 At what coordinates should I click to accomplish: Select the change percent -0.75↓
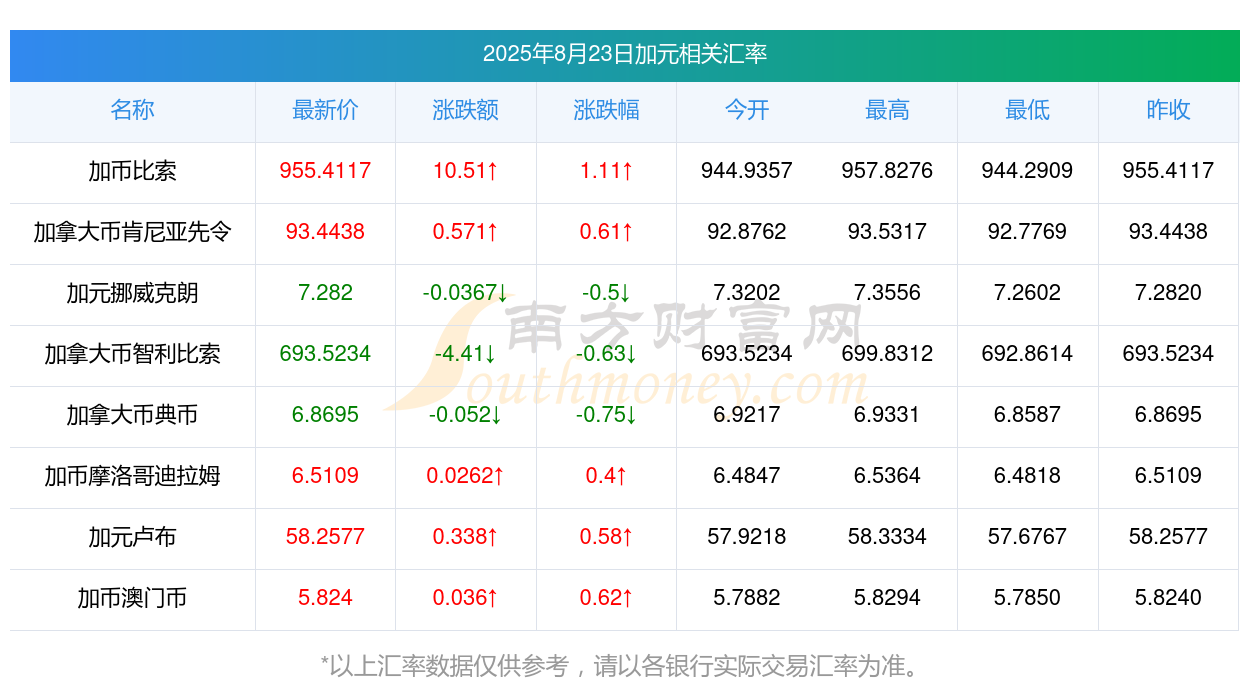point(606,415)
